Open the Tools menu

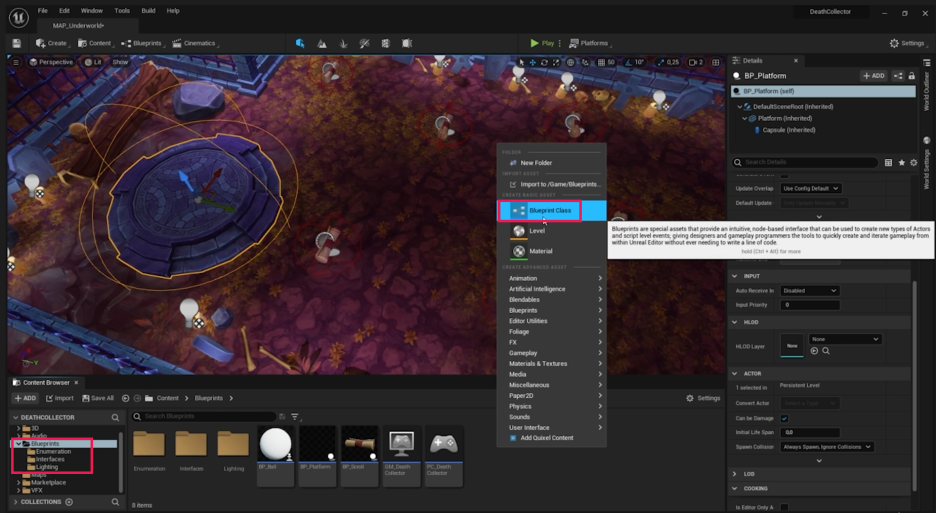coord(122,11)
